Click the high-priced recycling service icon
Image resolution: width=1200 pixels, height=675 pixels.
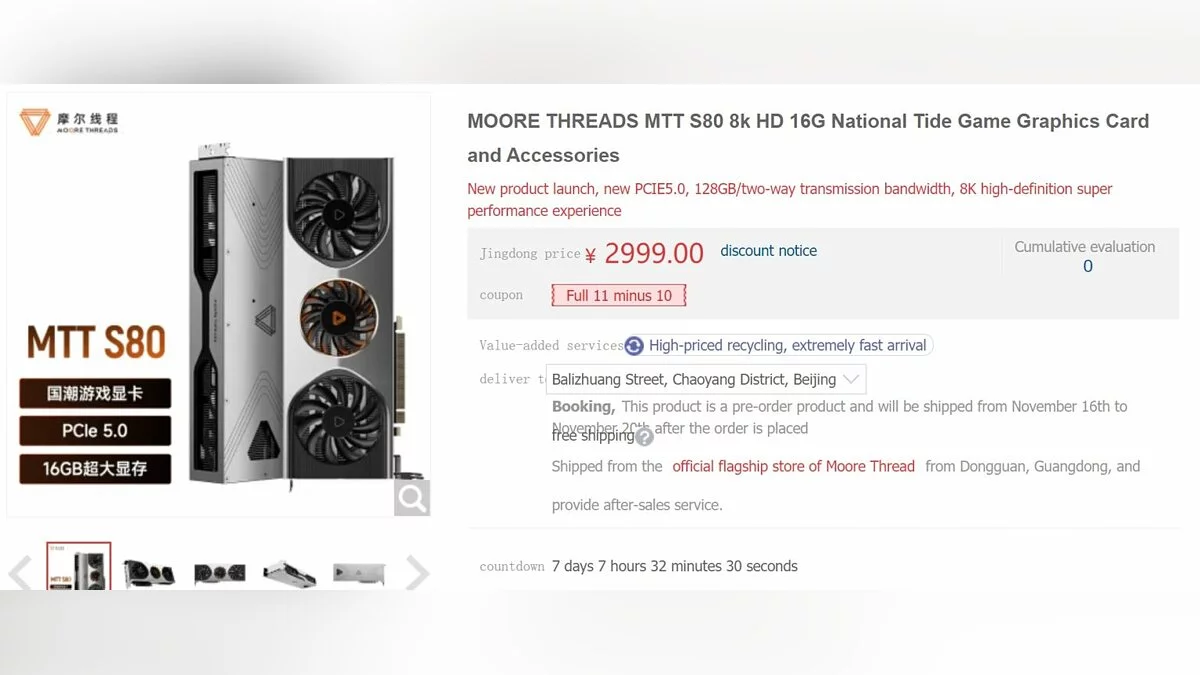(x=634, y=346)
